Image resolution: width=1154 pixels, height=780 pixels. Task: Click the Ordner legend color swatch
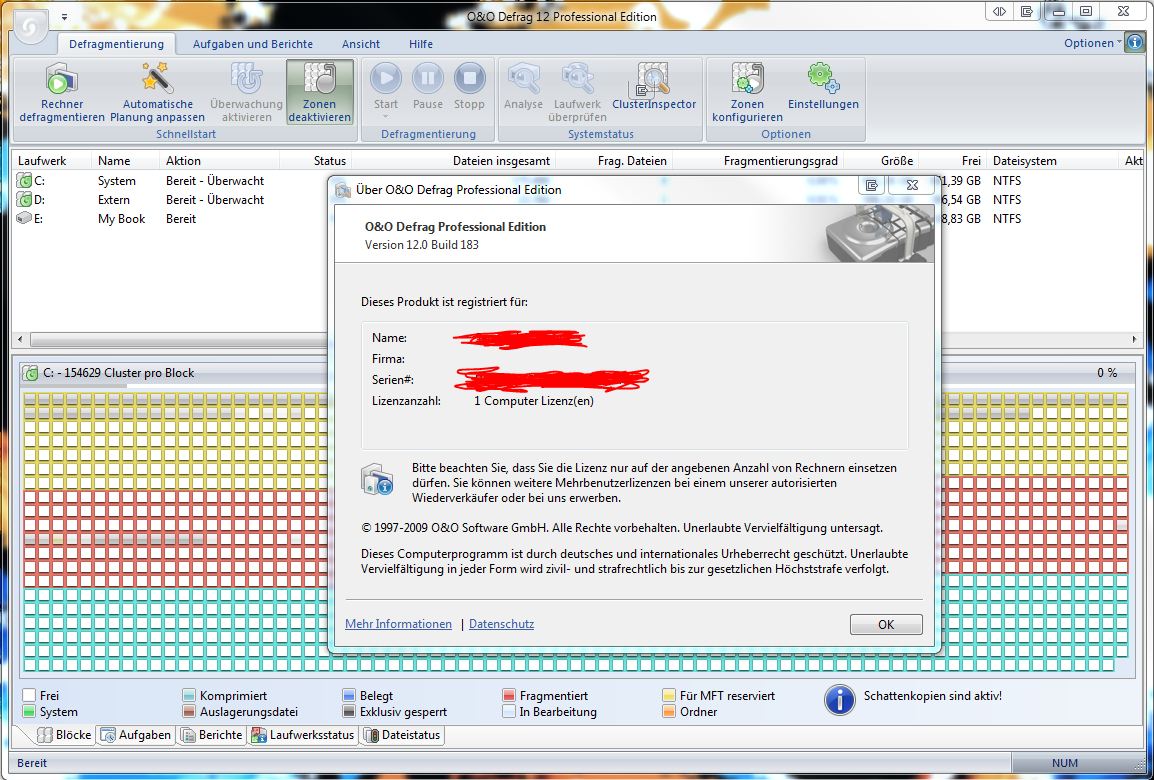pos(669,712)
